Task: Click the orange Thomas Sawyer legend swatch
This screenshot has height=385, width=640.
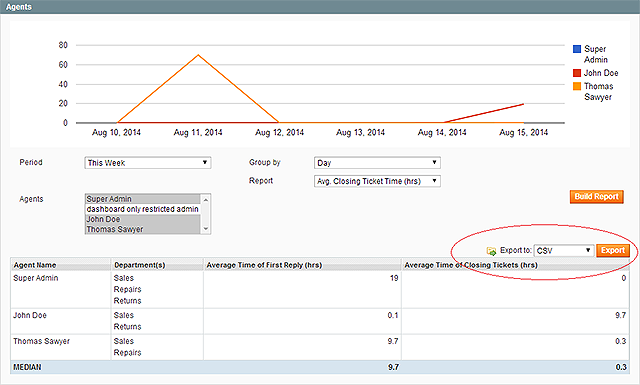Action: pos(577,86)
